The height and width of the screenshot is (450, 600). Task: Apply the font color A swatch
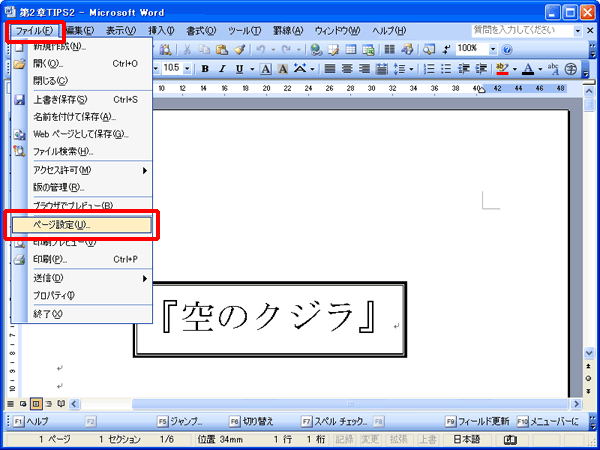tap(528, 69)
